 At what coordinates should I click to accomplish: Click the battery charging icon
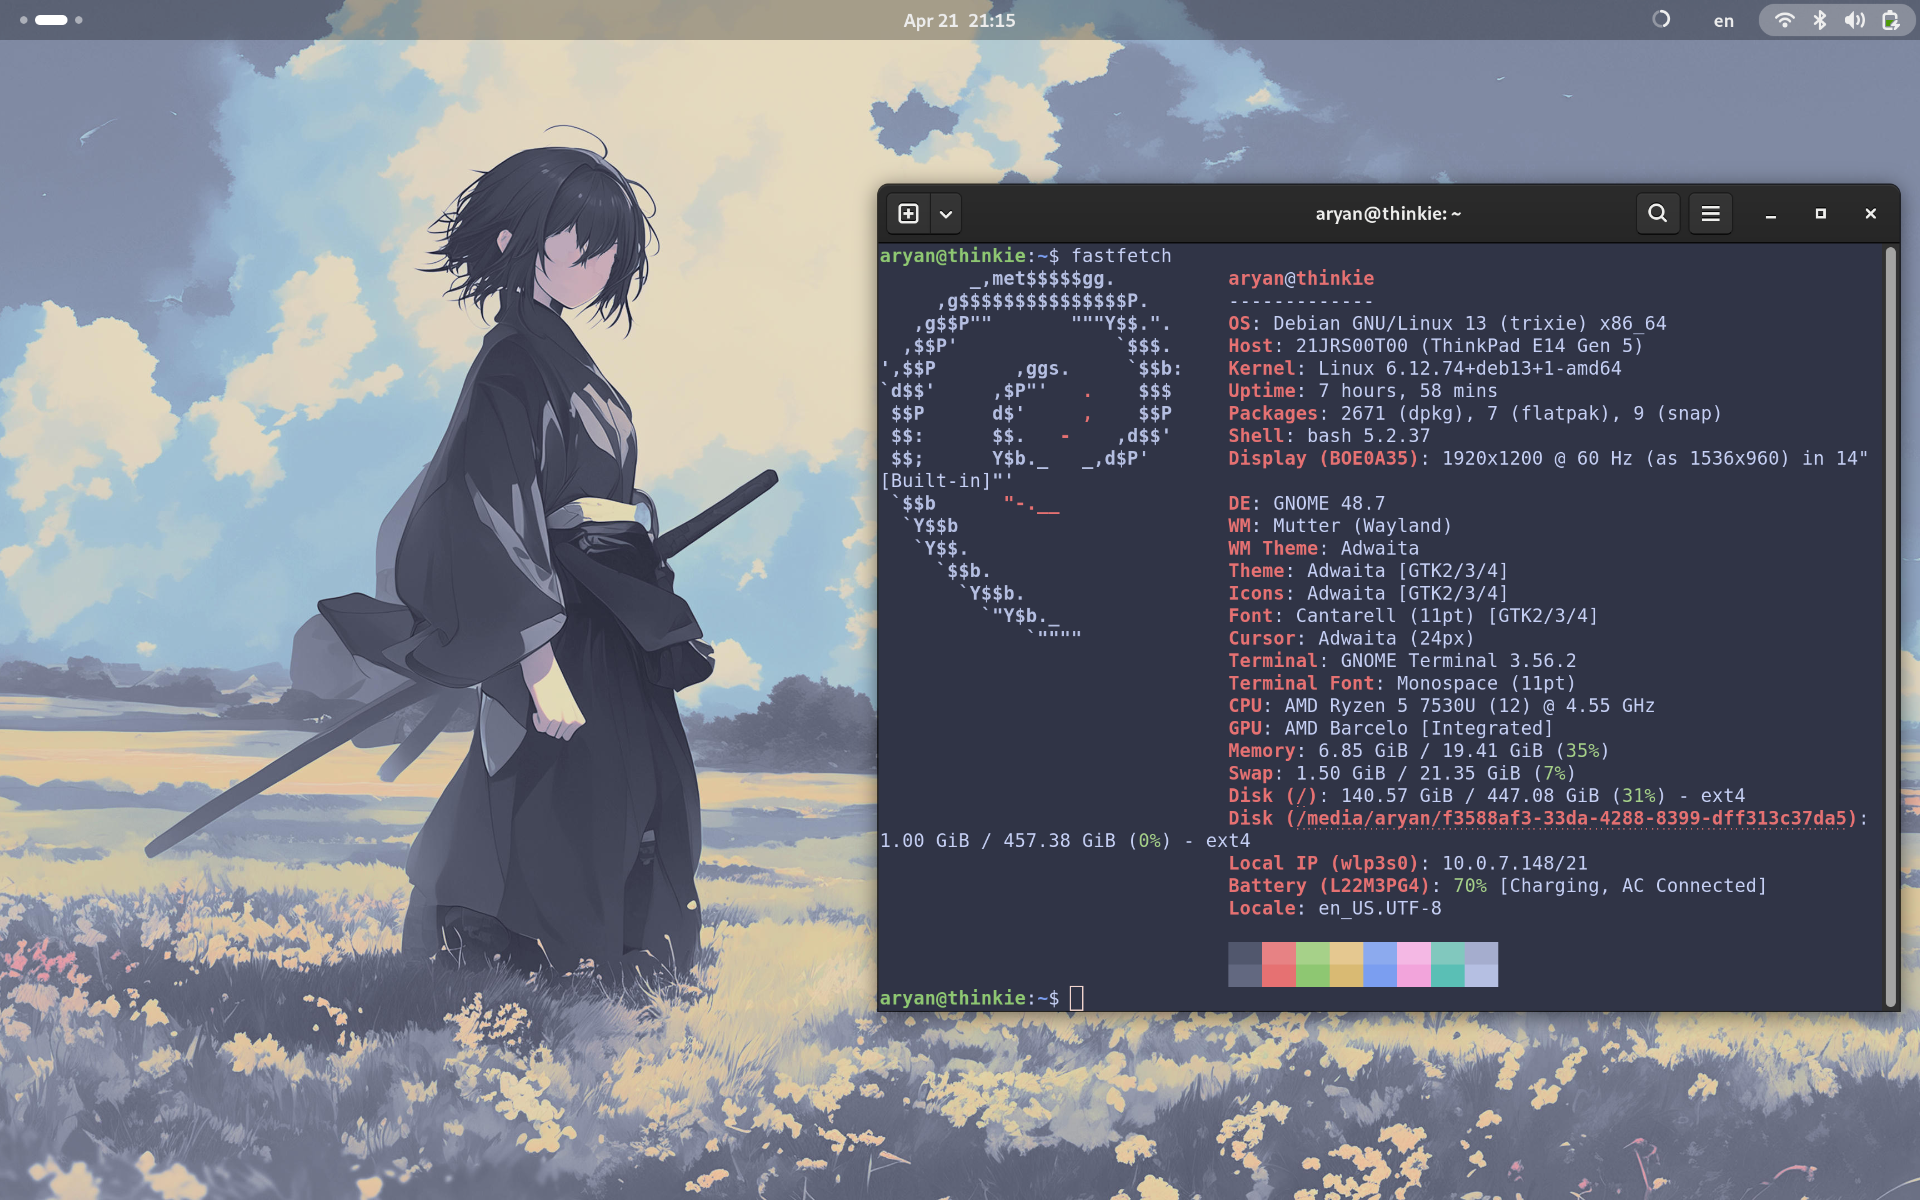[x=1890, y=20]
